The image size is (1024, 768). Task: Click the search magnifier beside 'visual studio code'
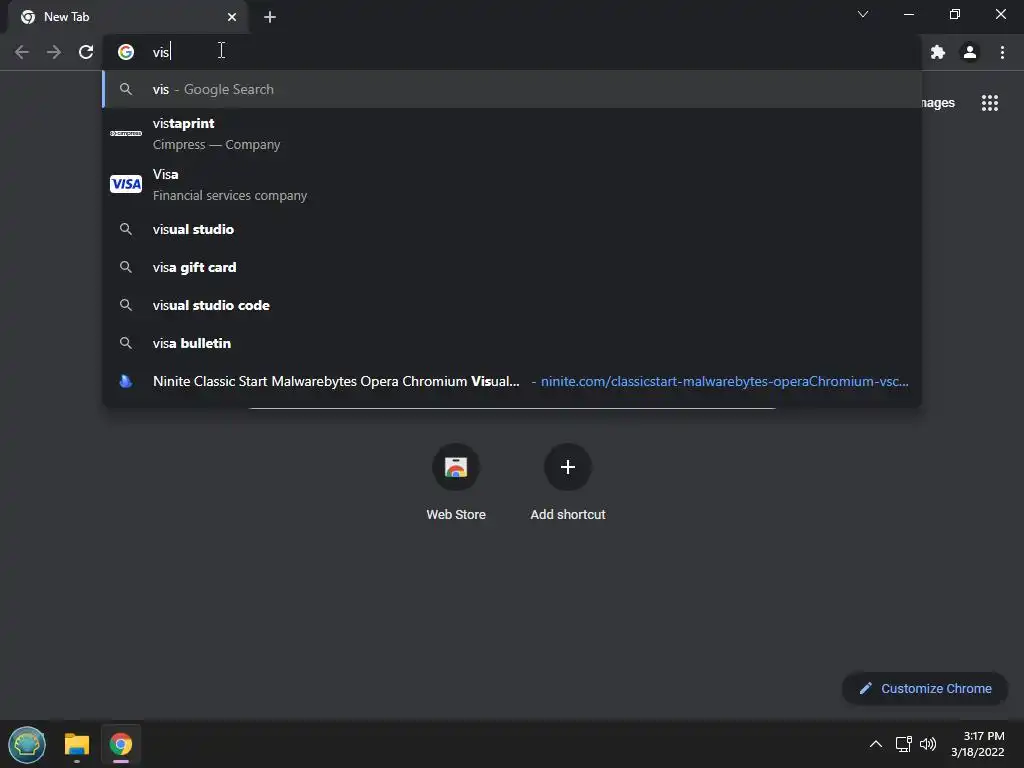(x=126, y=305)
